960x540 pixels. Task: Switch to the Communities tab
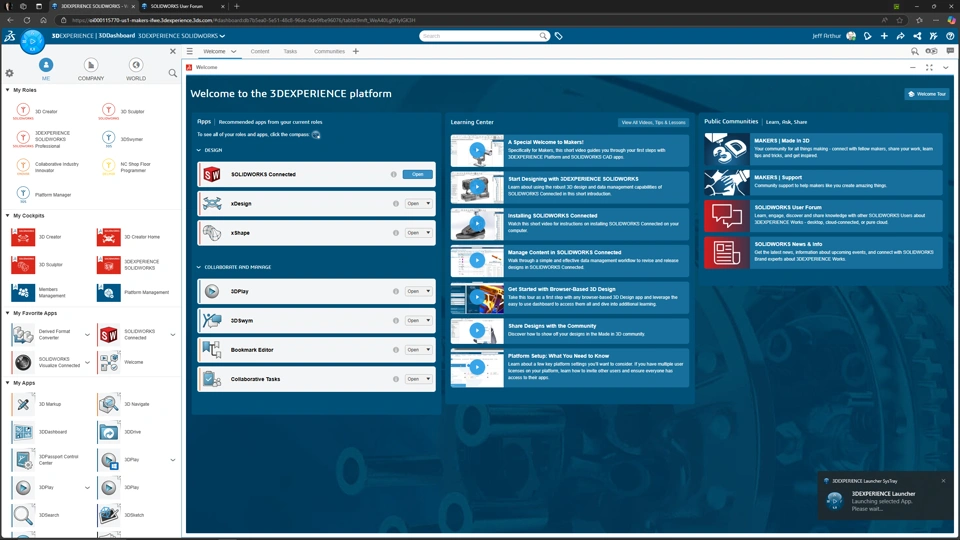tap(329, 51)
